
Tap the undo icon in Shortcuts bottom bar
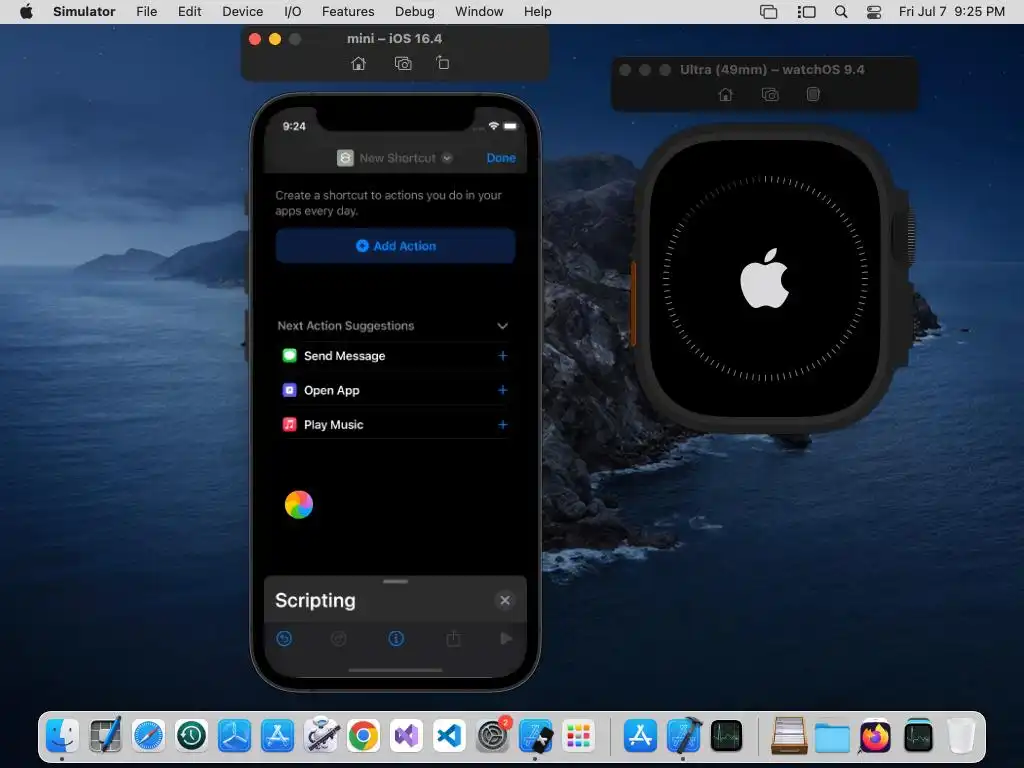tap(284, 638)
